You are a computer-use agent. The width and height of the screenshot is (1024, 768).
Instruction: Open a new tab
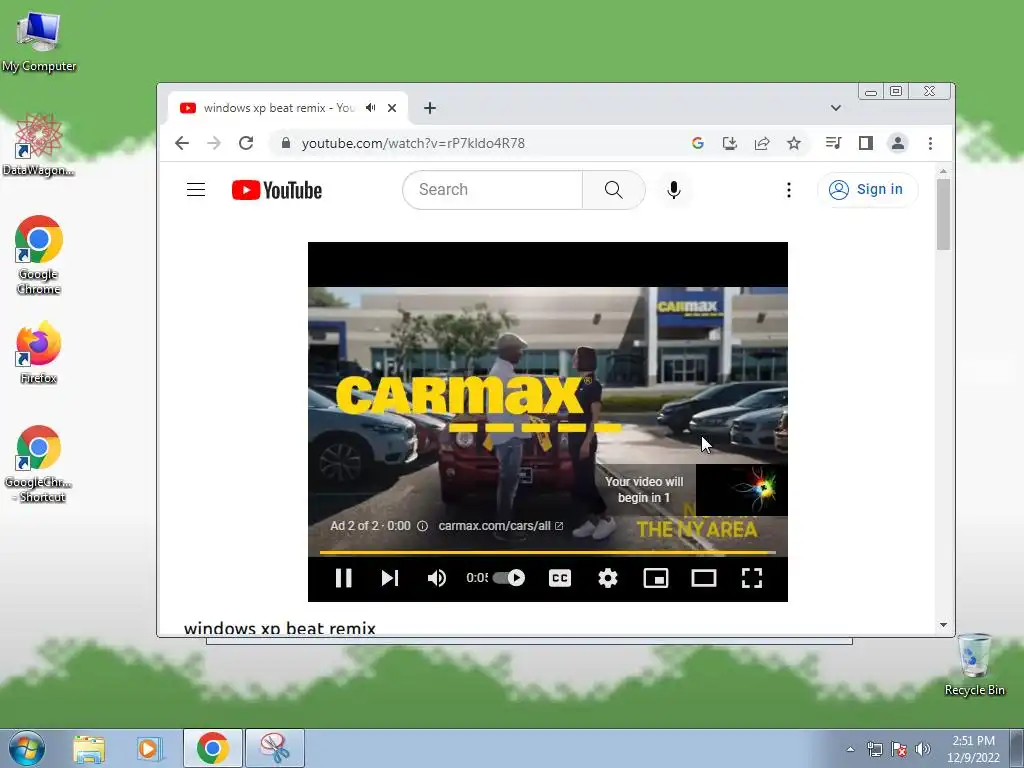429,108
